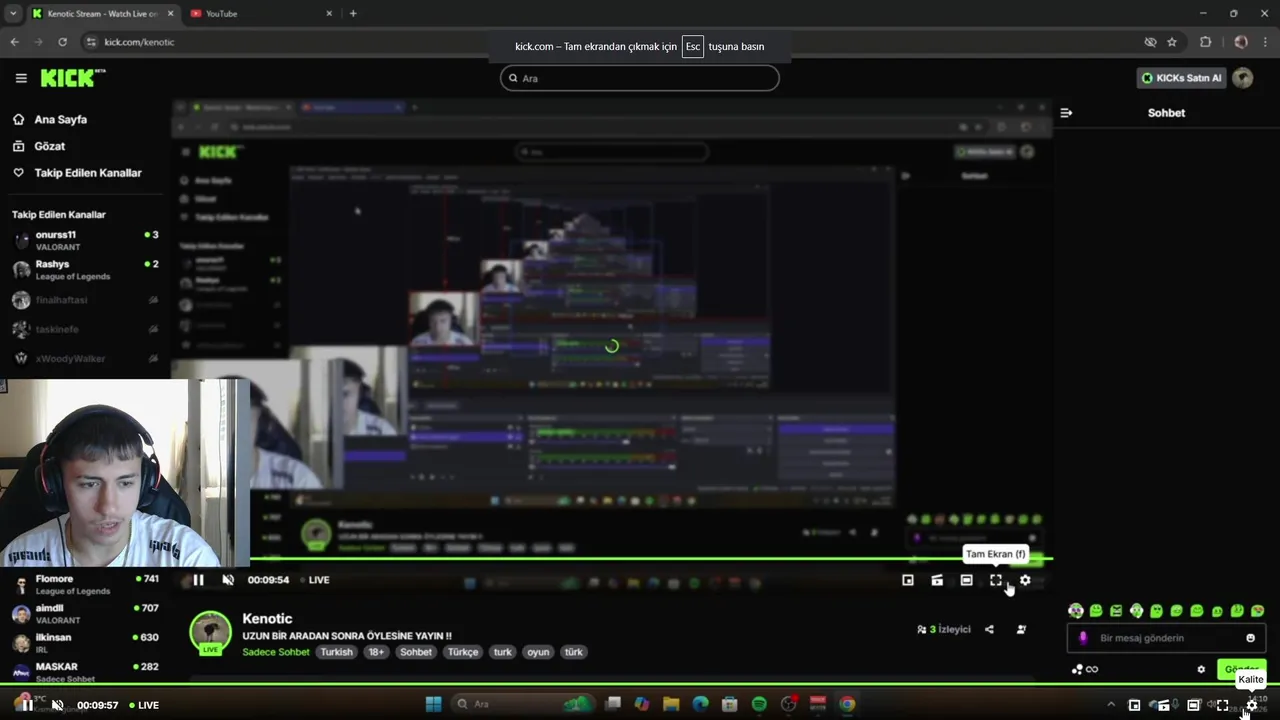Select the Turkish tag

click(336, 652)
